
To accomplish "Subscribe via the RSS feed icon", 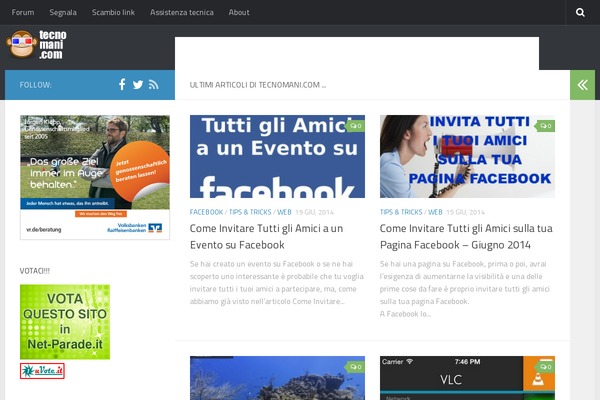I will point(153,85).
